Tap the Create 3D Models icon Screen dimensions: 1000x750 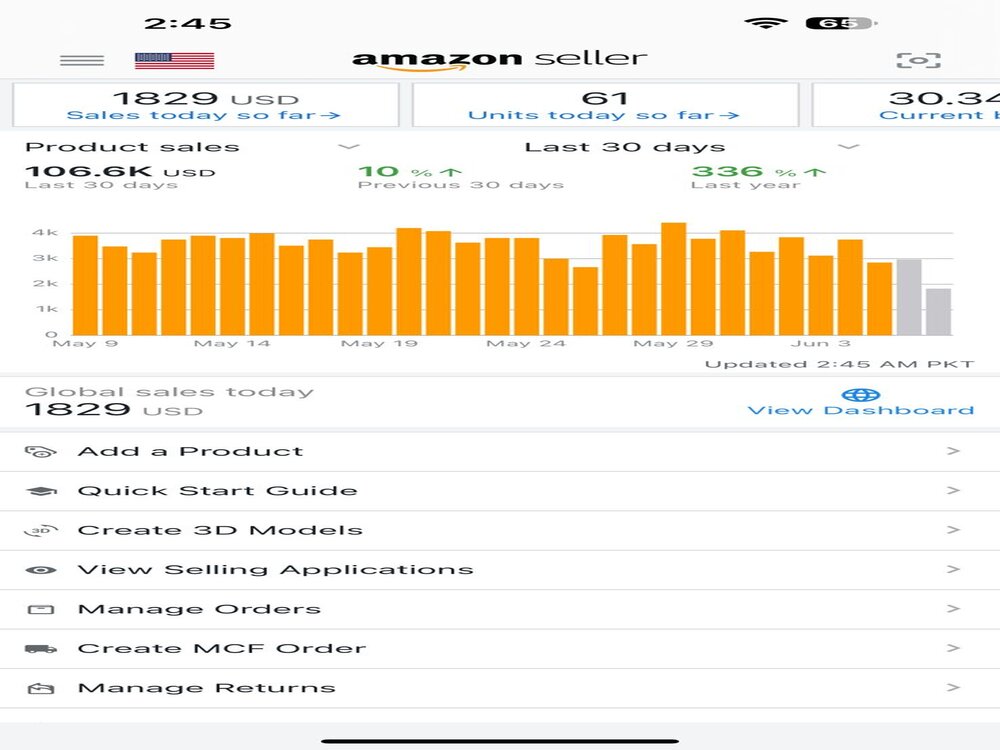(41, 531)
